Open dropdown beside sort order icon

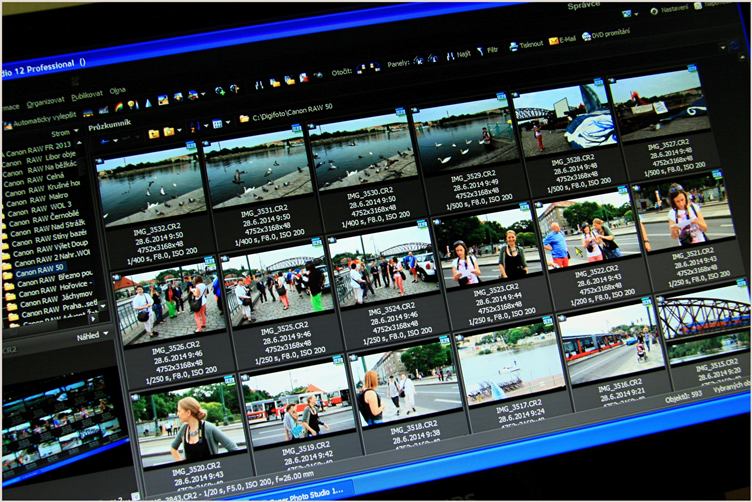click(206, 126)
